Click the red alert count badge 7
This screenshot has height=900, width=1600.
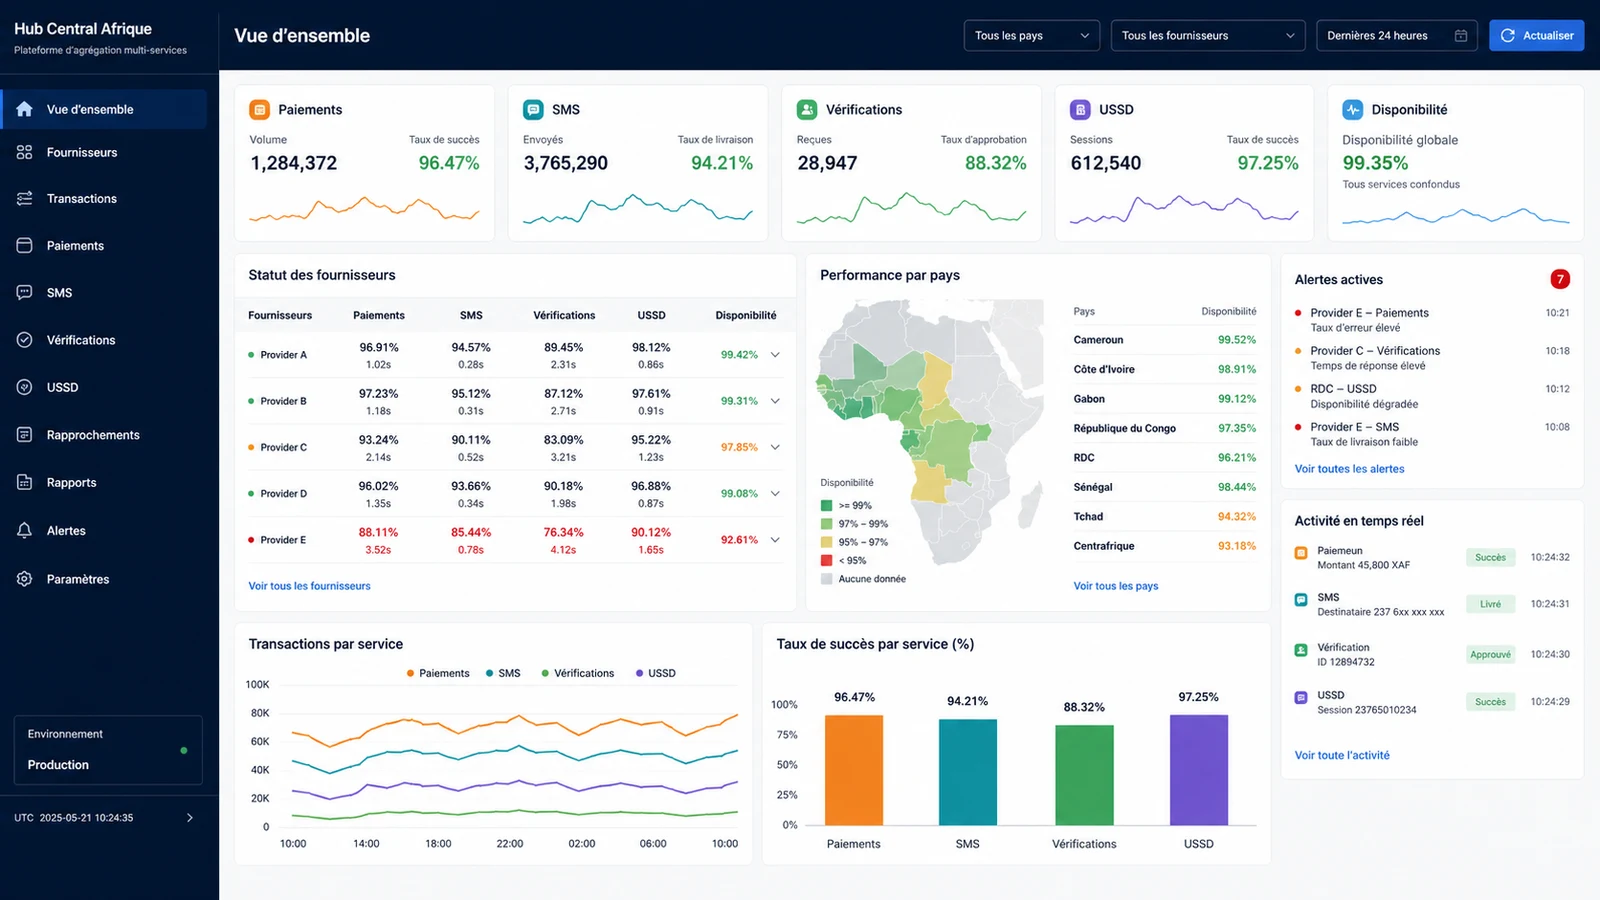(x=1560, y=279)
